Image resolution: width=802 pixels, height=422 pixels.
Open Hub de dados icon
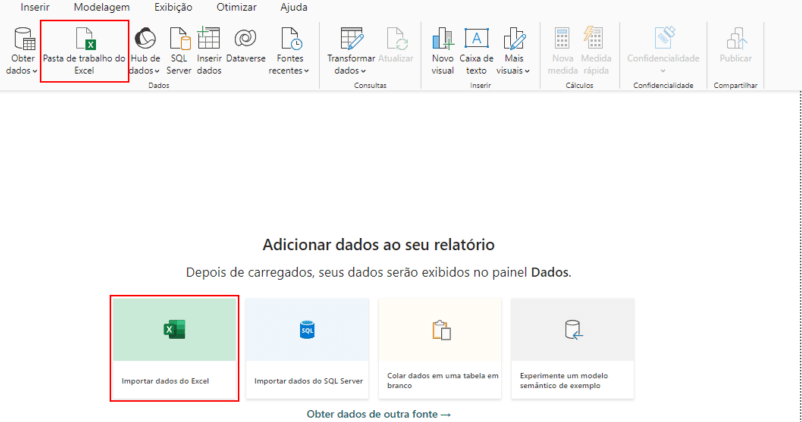(145, 39)
